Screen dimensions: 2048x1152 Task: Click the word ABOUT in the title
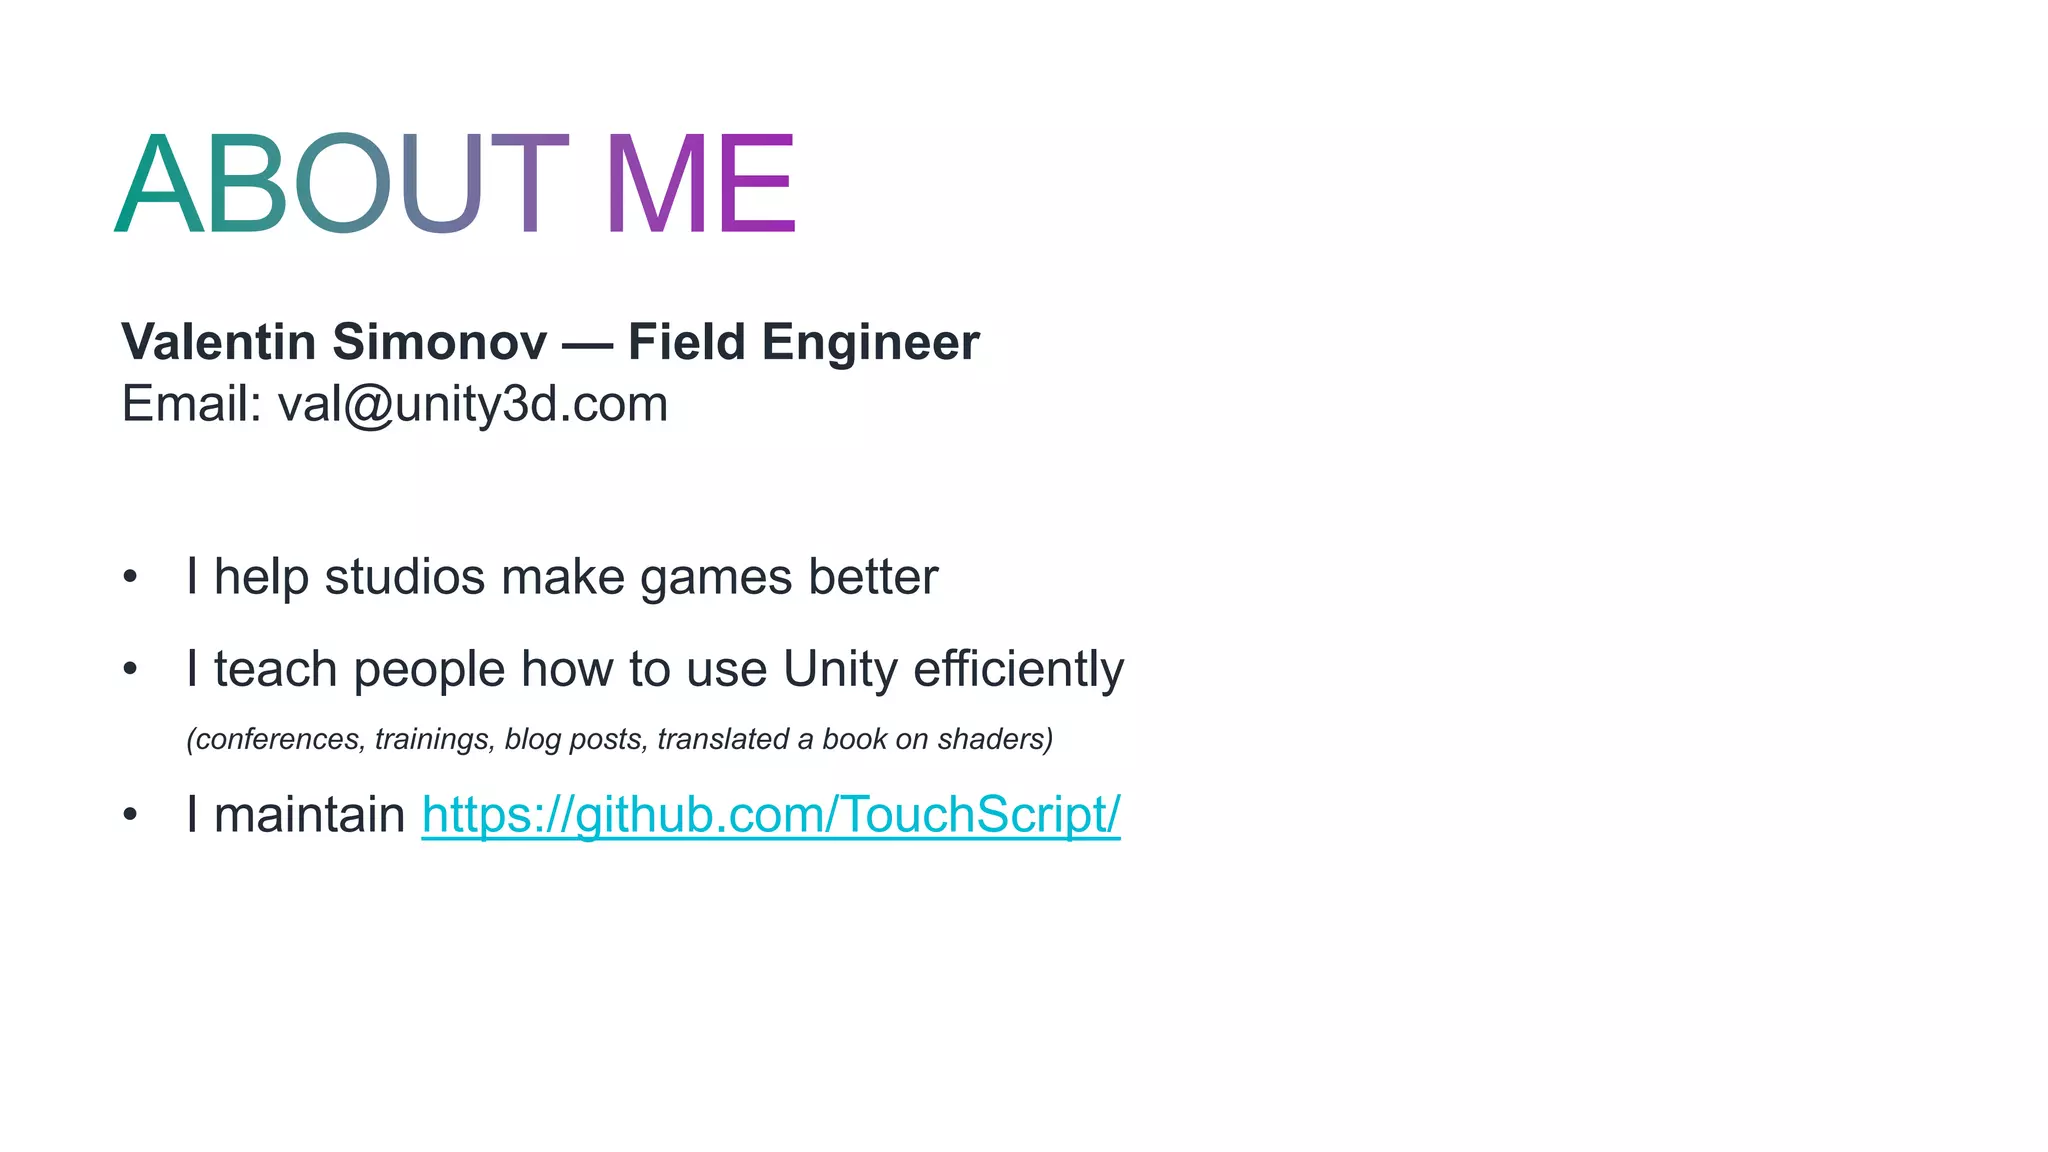click(342, 186)
